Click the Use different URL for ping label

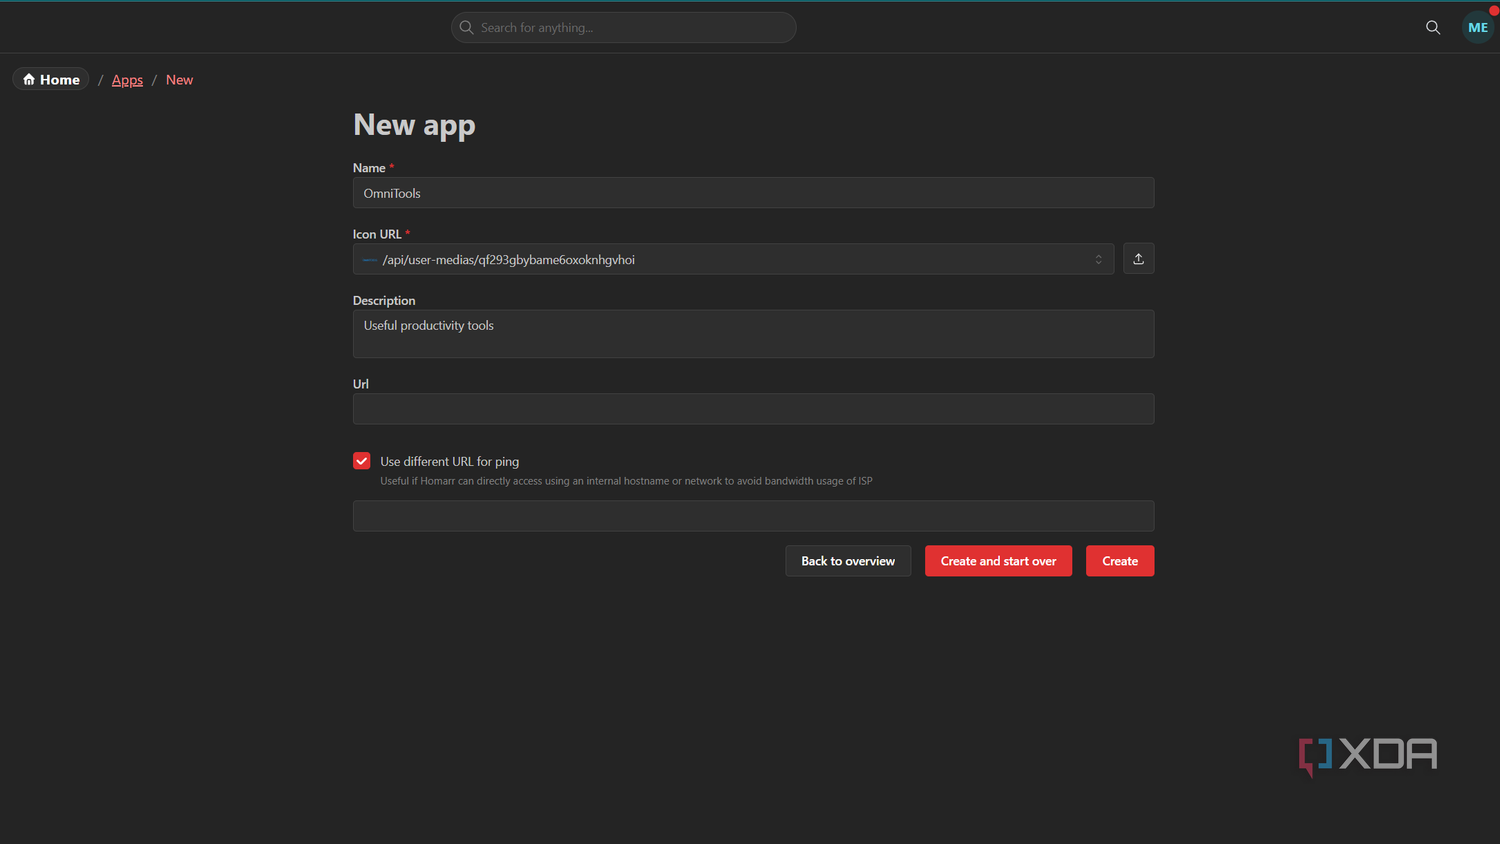click(449, 461)
